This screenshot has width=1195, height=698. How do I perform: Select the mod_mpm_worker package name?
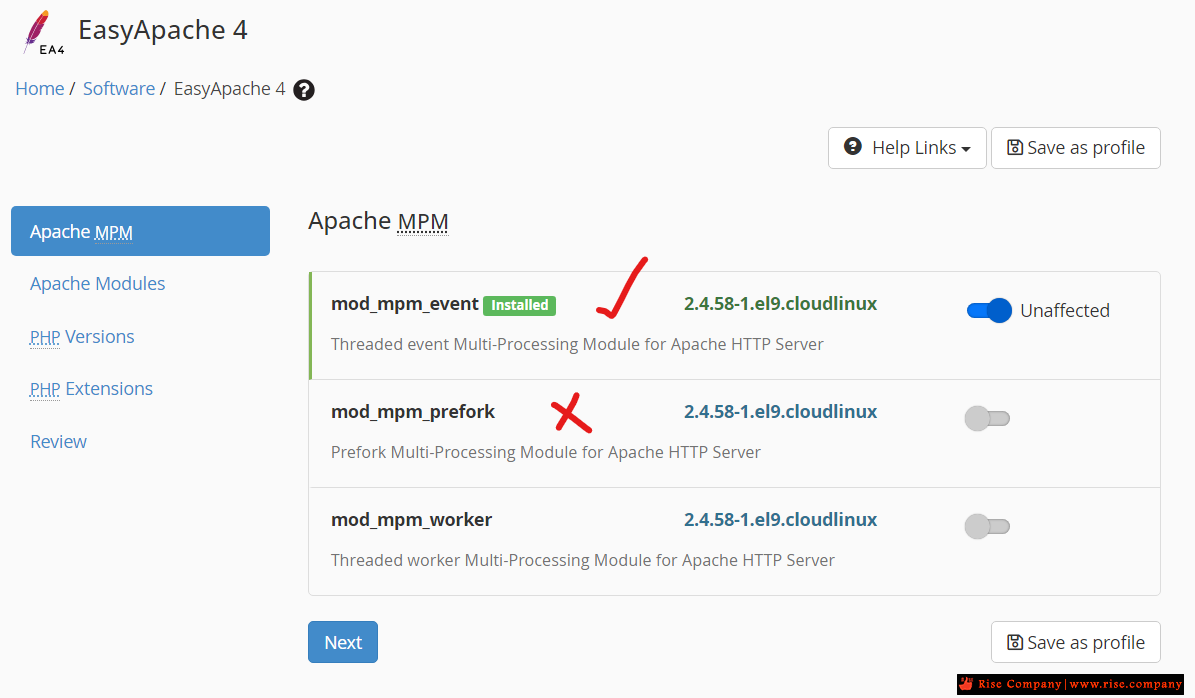(x=412, y=520)
